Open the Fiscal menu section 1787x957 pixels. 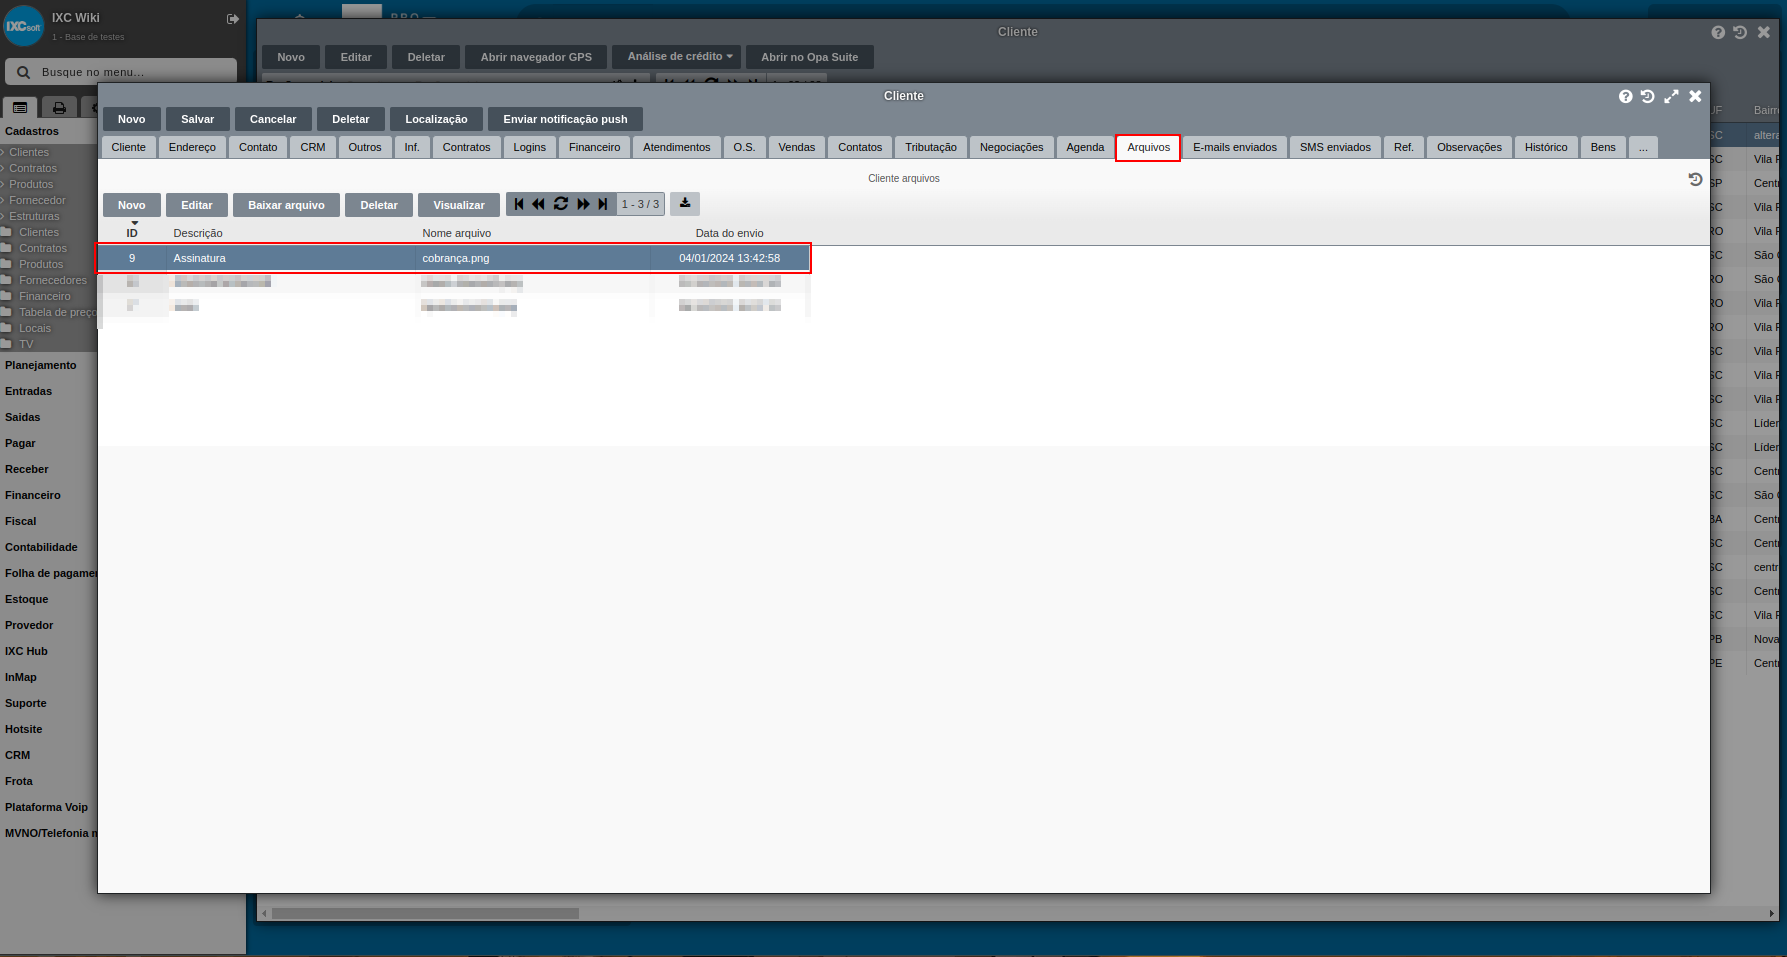tap(20, 521)
